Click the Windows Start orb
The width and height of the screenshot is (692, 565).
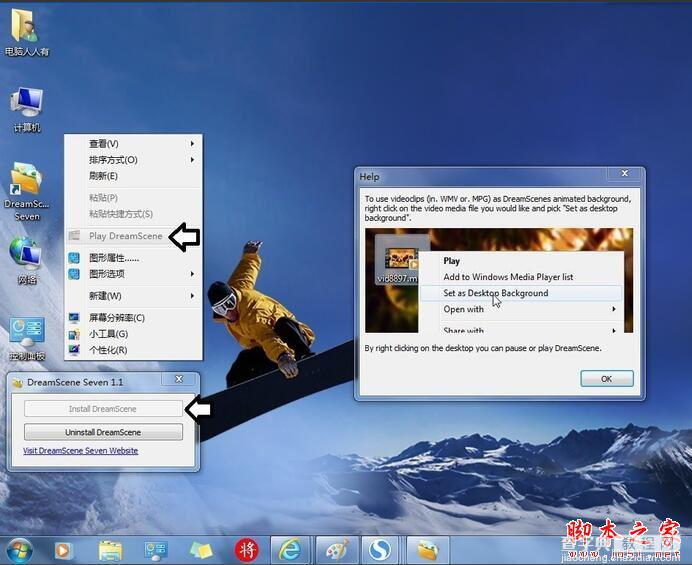18,550
